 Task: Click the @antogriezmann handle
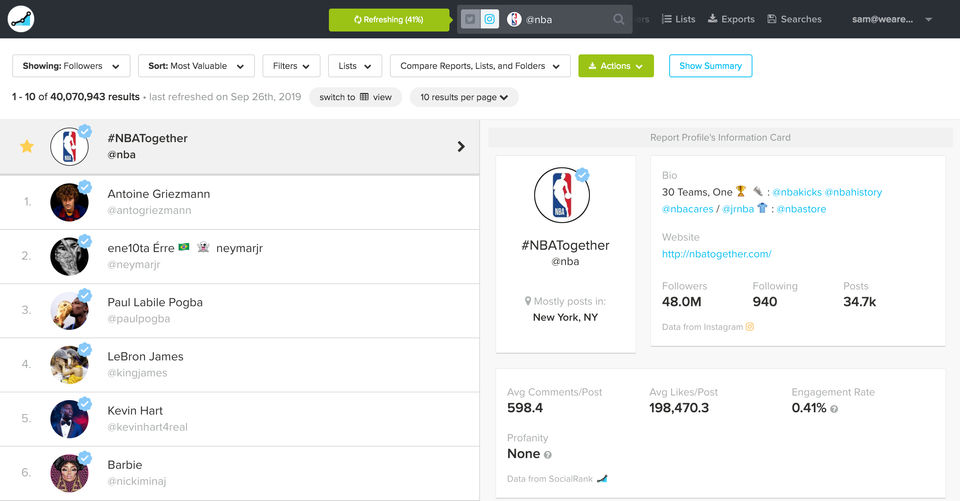pos(149,210)
